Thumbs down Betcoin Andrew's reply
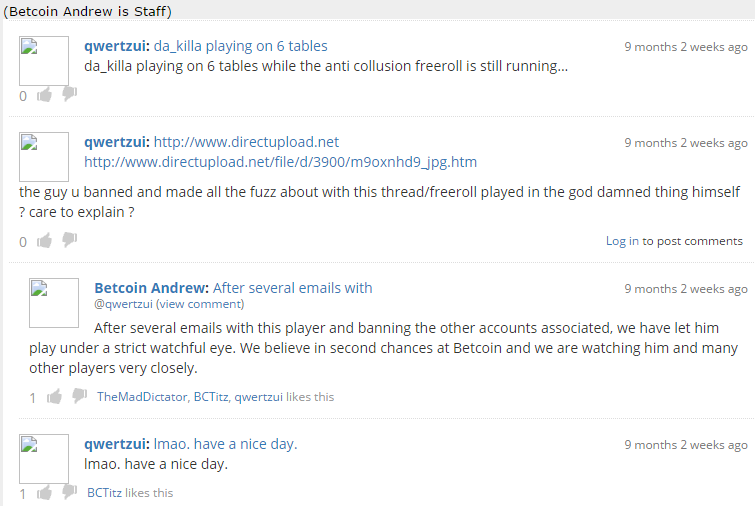 coord(79,396)
